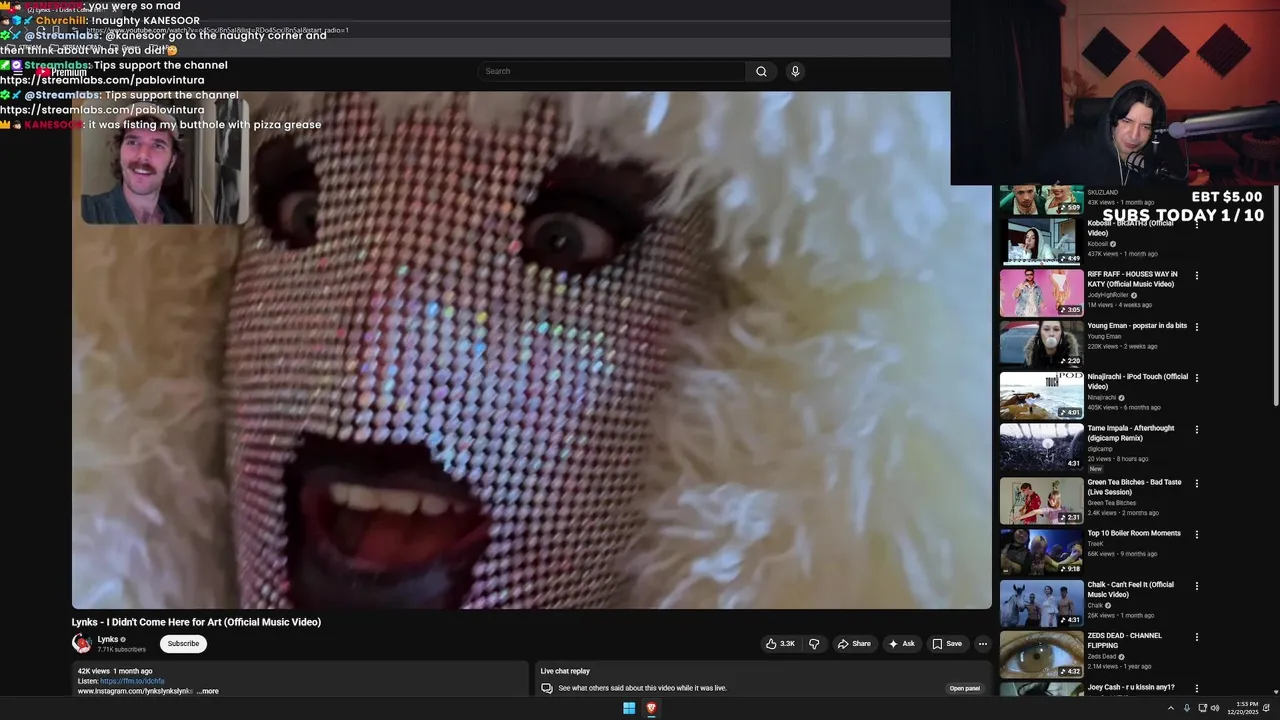This screenshot has height=720, width=1280.
Task: Click the JodyHighRoller channel name
Action: [1107, 295]
